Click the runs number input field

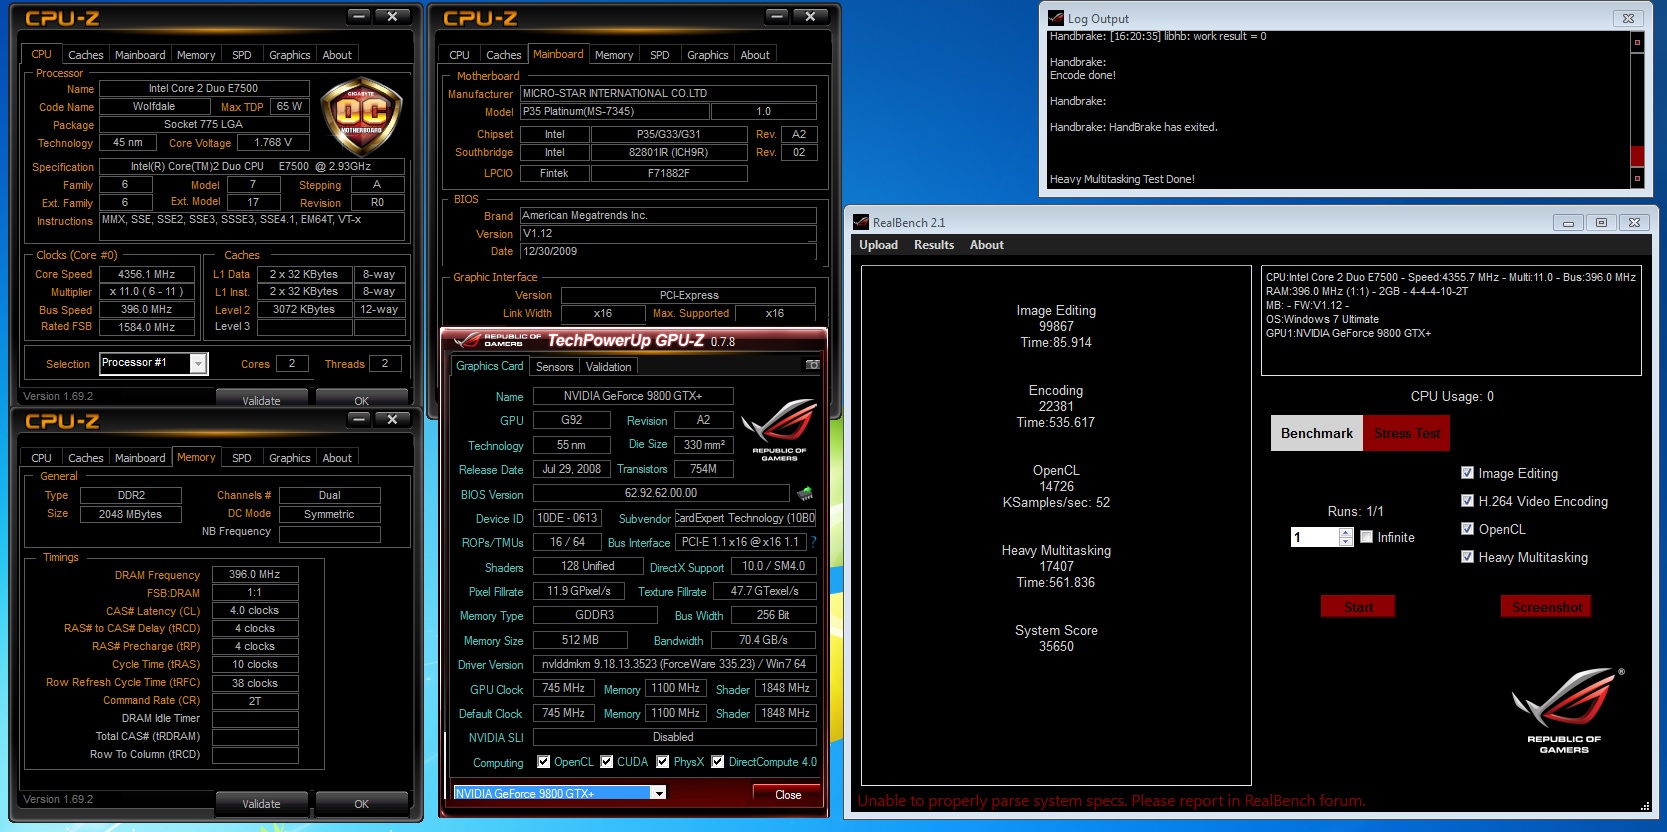click(x=1314, y=537)
